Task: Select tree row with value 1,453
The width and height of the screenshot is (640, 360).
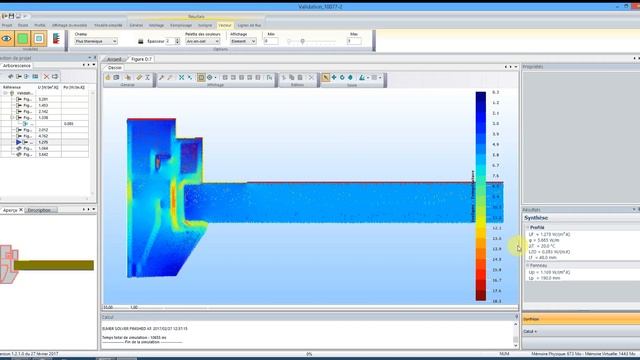Action: tap(44, 105)
